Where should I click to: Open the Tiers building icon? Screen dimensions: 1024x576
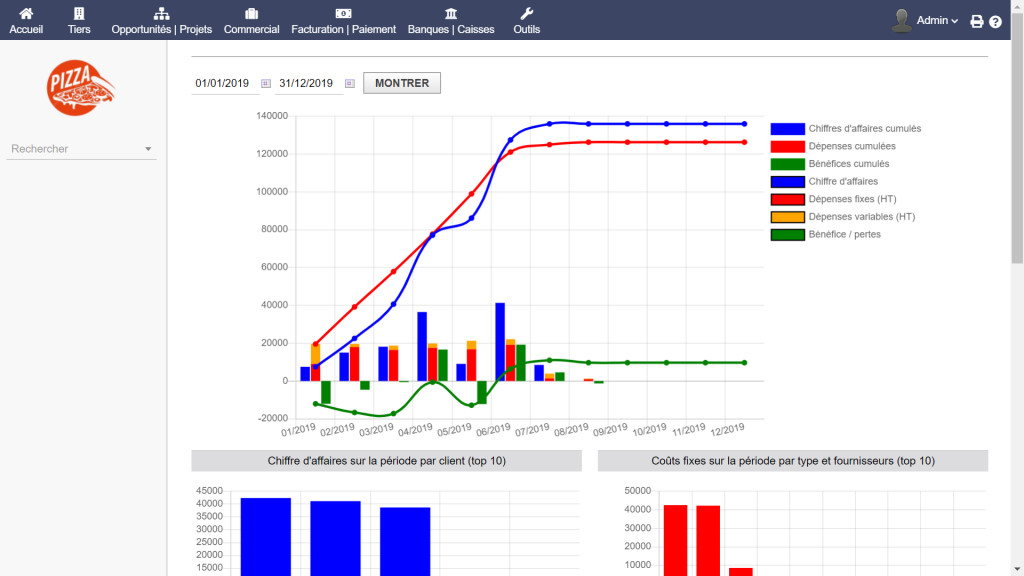[x=79, y=13]
